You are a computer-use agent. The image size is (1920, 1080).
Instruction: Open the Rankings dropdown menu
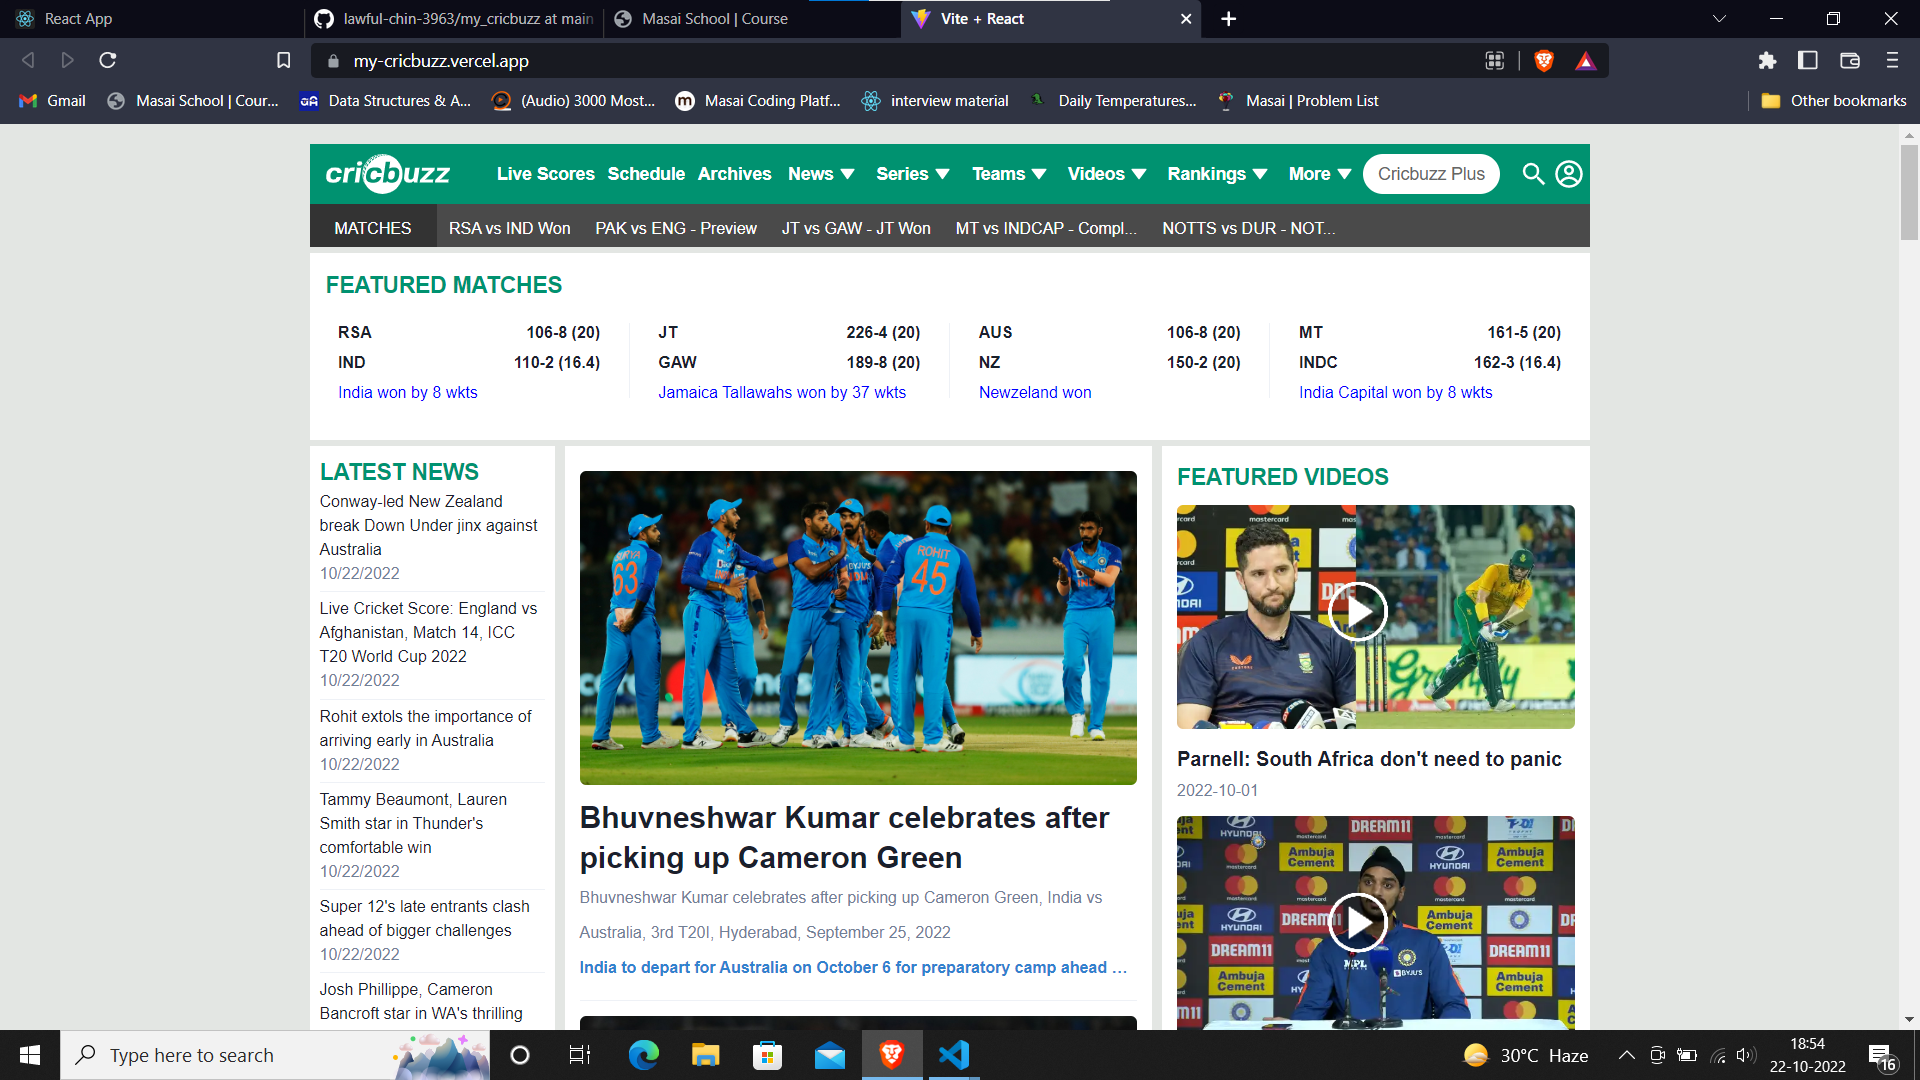coord(1216,174)
